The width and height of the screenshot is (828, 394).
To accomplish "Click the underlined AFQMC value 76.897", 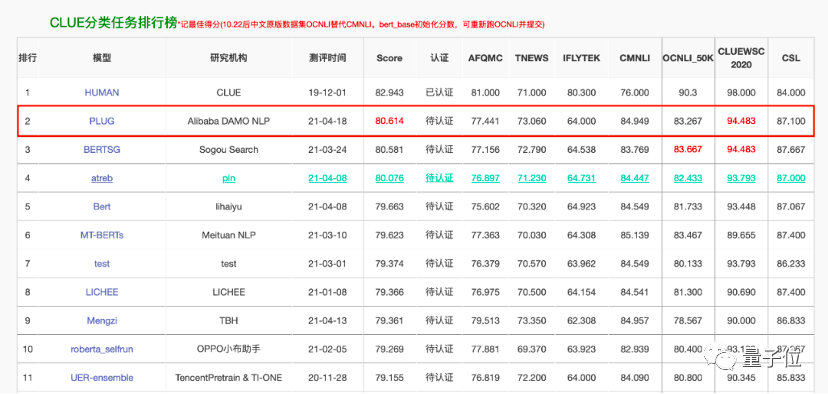I will click(485, 178).
